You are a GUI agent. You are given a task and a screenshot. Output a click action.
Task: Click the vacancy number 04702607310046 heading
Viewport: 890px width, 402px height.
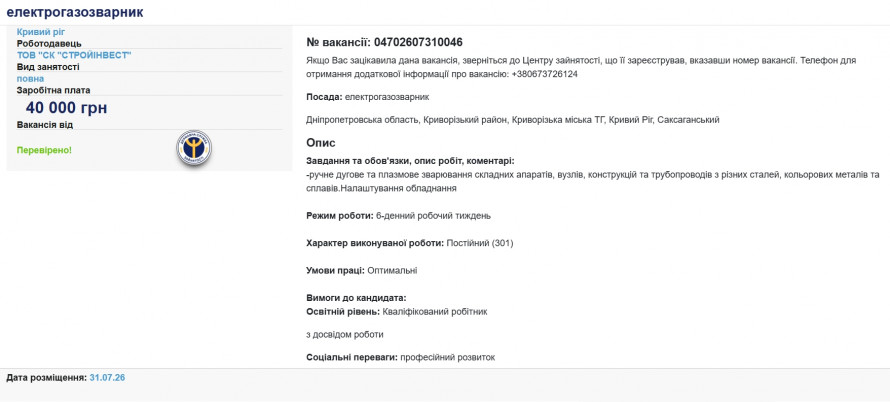click(x=384, y=42)
